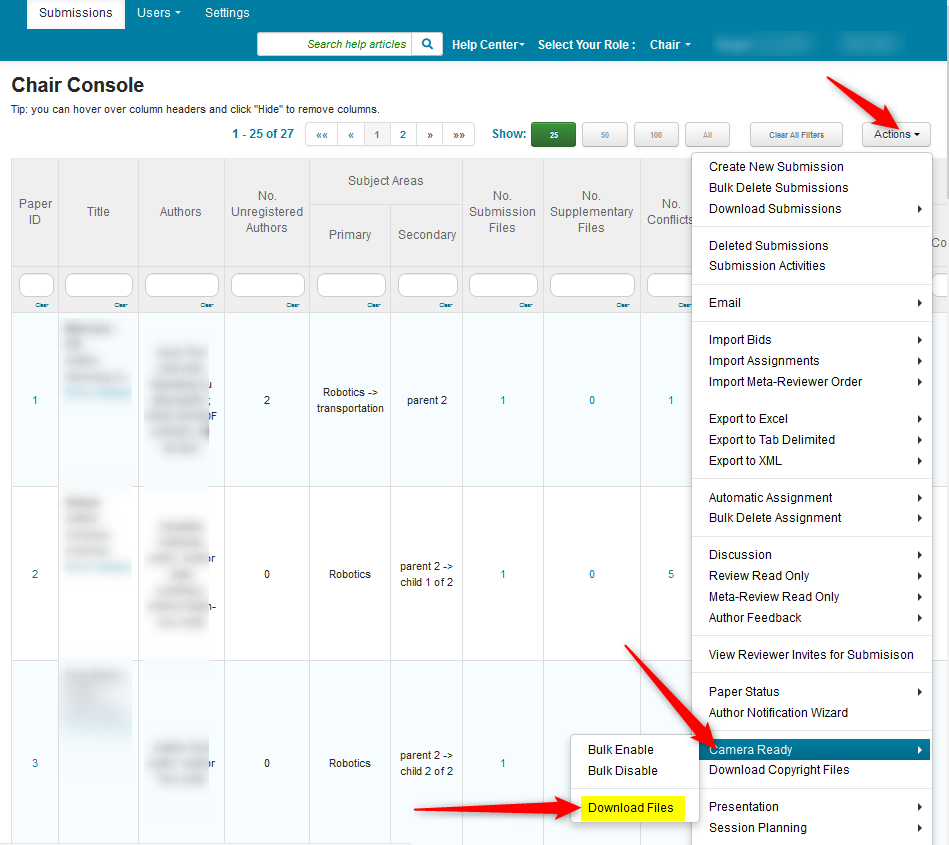This screenshot has width=949, height=845.
Task: Choose Author Notification Wizard menu entry
Action: point(778,713)
